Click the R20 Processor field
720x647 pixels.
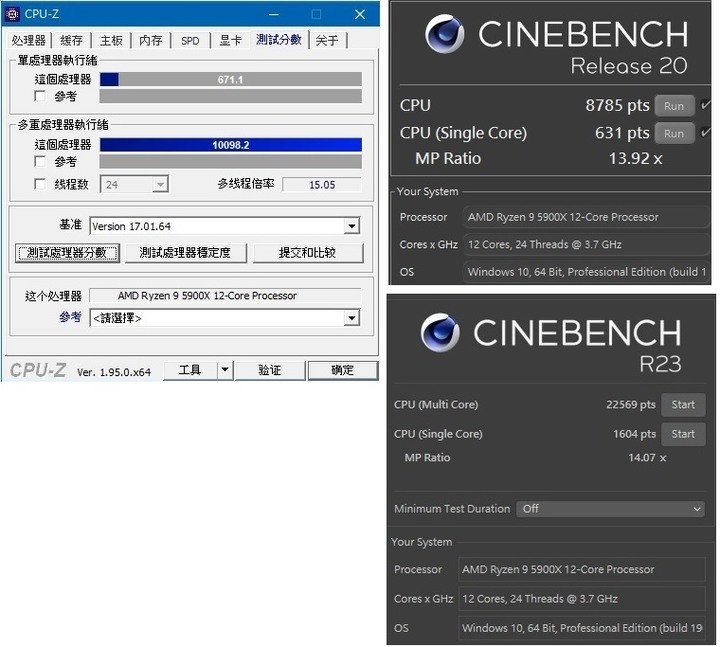pyautogui.click(x=586, y=217)
